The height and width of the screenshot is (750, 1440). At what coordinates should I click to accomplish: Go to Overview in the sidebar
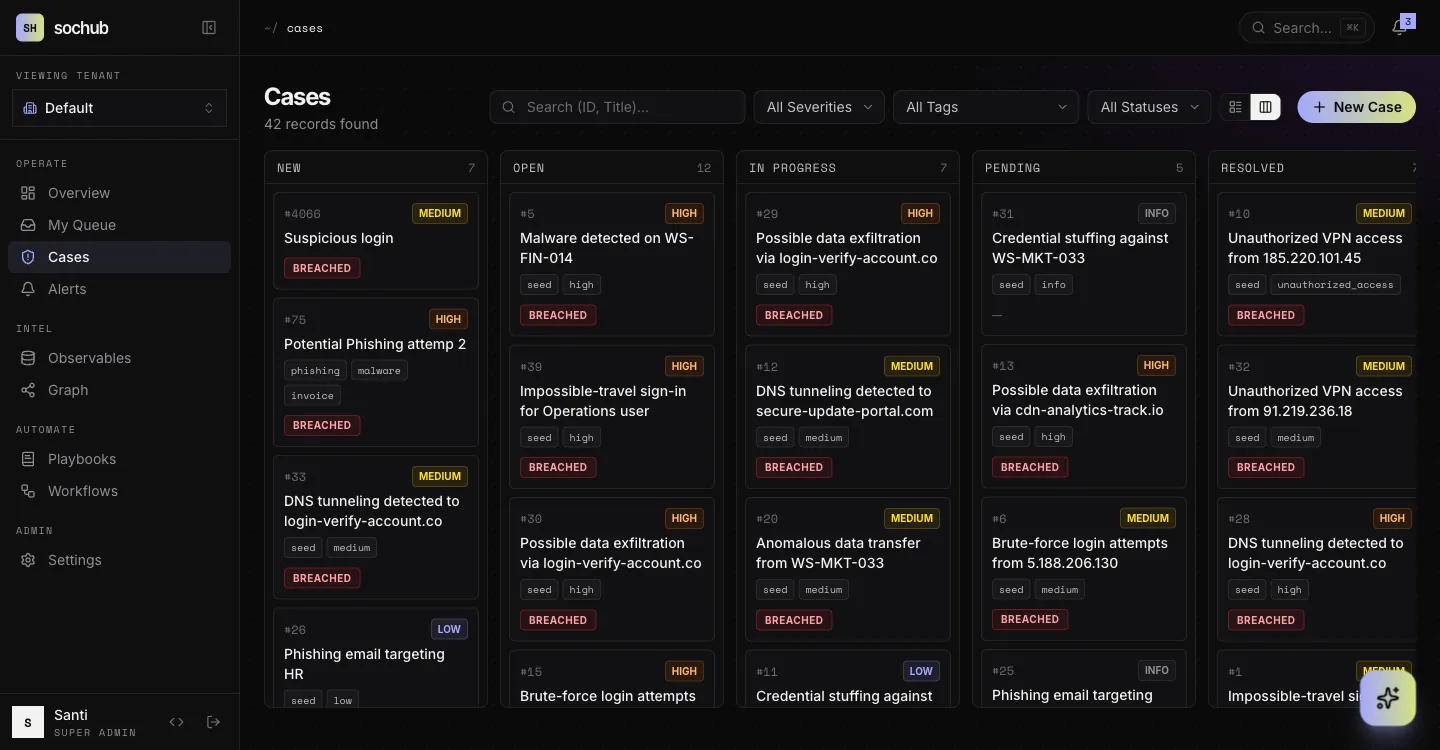119,193
